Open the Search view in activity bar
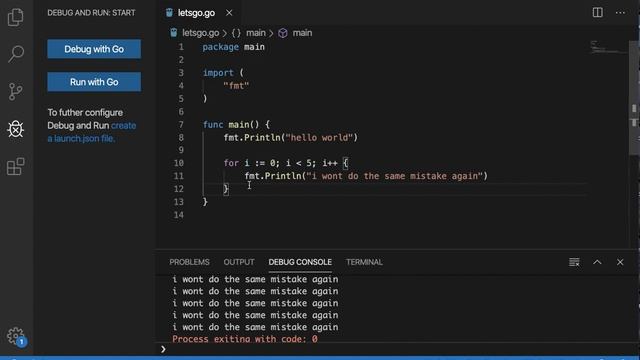The height and width of the screenshot is (360, 640). [16, 54]
